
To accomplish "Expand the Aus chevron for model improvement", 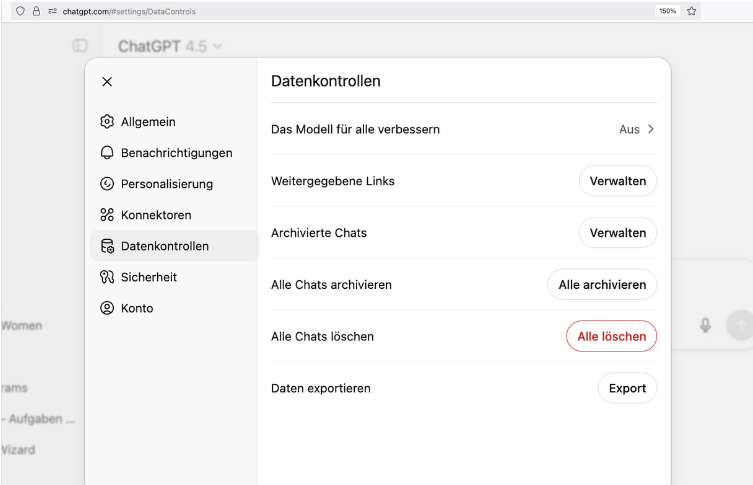I will pyautogui.click(x=651, y=129).
